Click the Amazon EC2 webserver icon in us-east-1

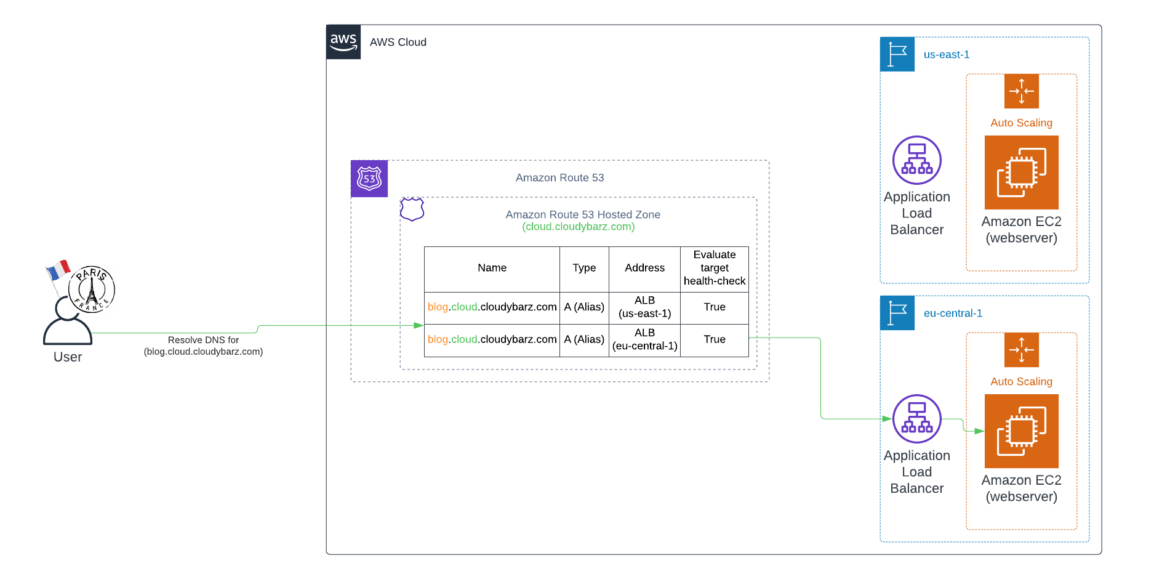1021,172
